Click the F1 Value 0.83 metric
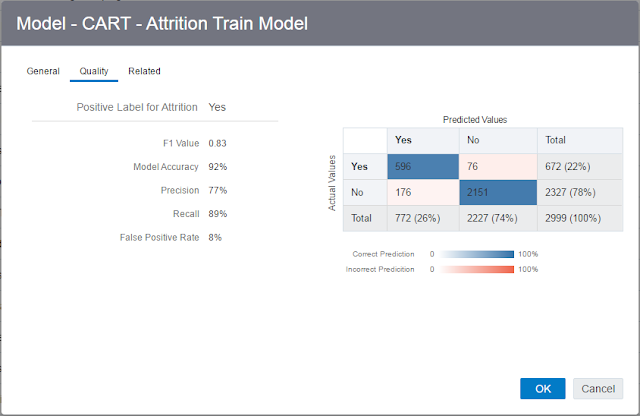 pos(217,143)
